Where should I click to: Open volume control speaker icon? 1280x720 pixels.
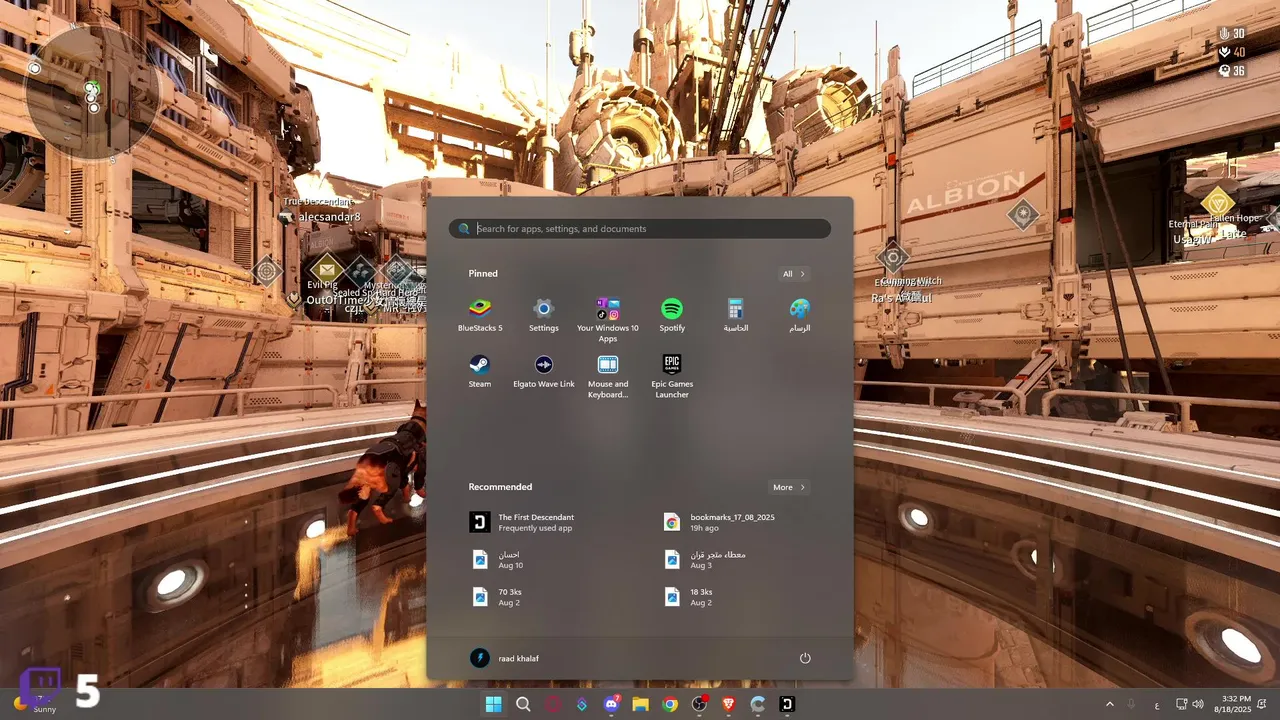(x=1200, y=704)
